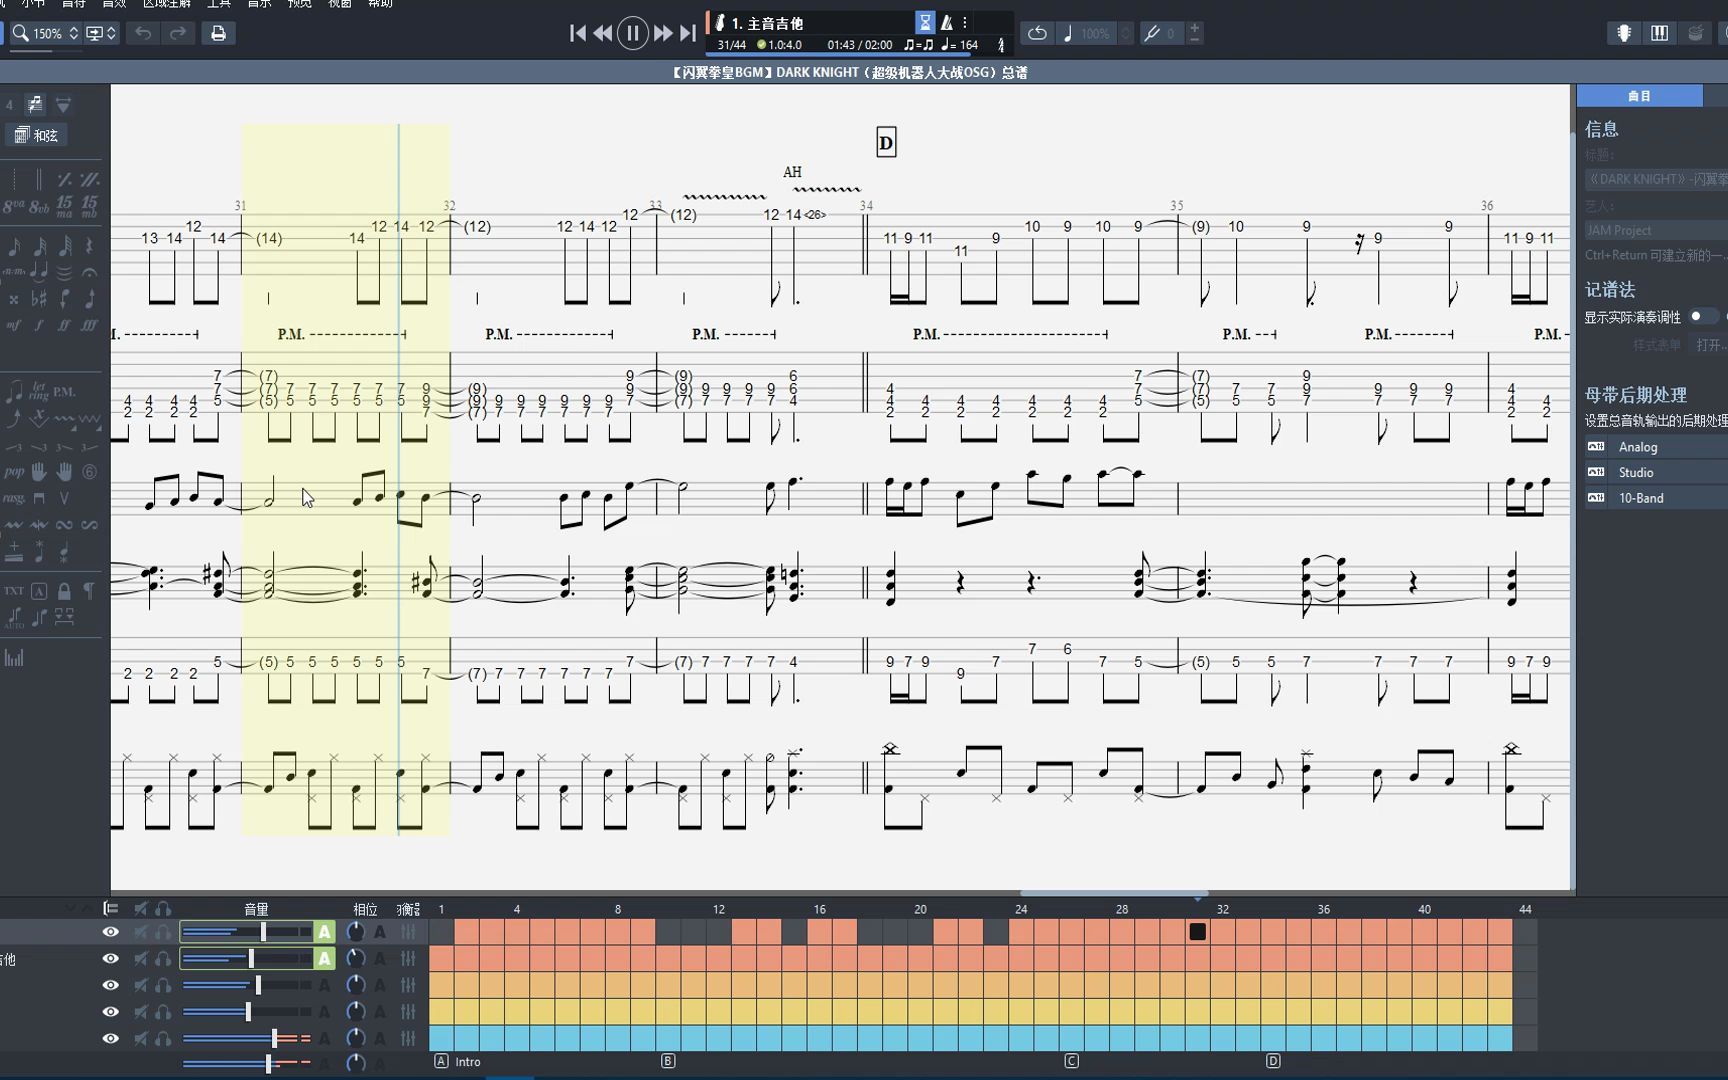
Task: Undo the last action
Action: point(143,33)
